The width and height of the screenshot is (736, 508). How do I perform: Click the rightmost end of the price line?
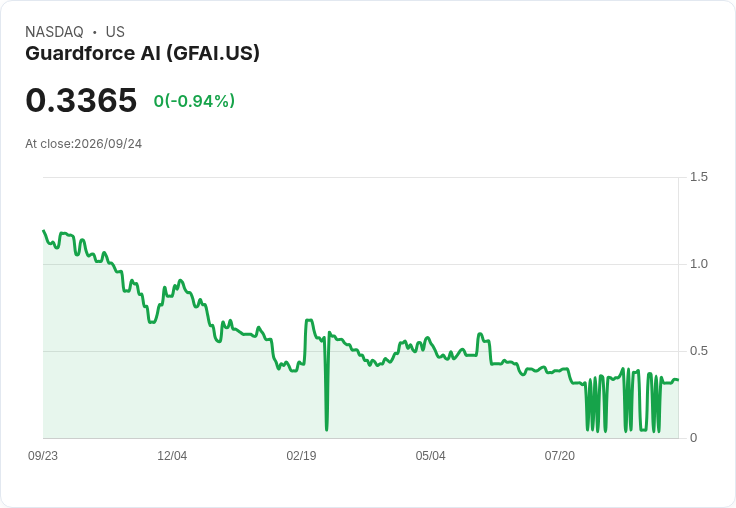678,380
